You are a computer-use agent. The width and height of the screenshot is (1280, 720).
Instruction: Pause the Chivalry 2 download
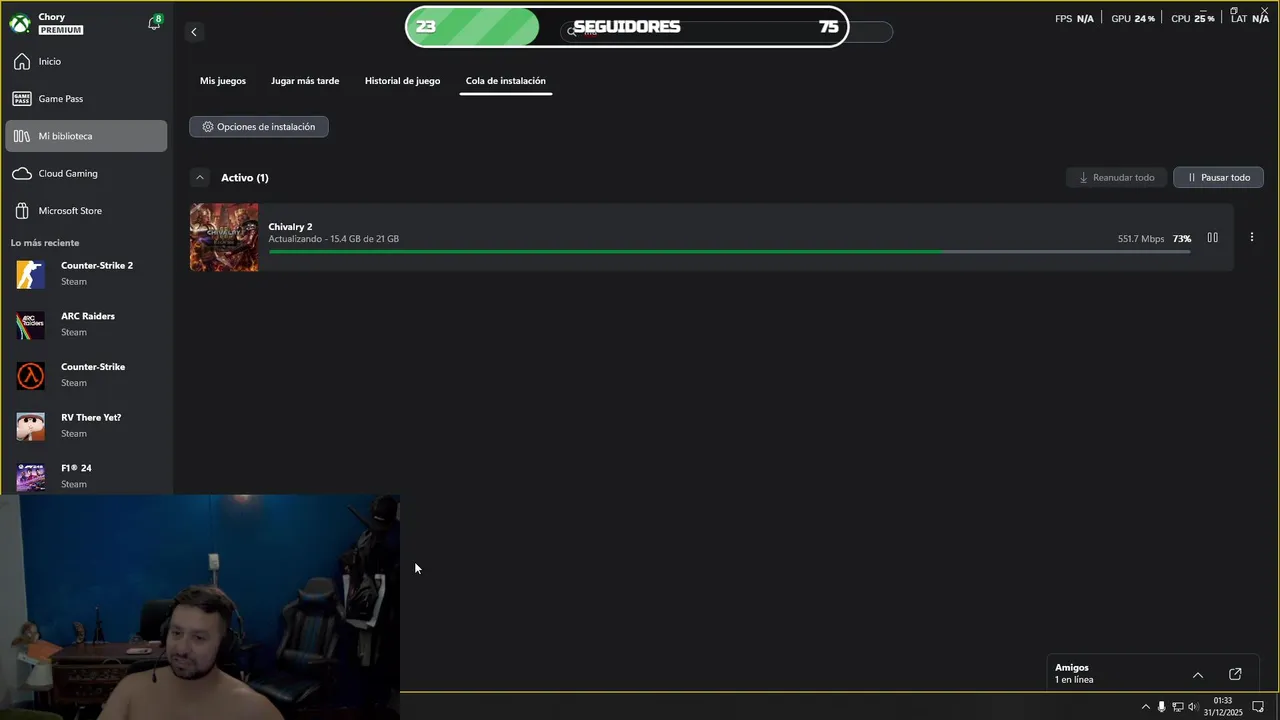[1213, 238]
